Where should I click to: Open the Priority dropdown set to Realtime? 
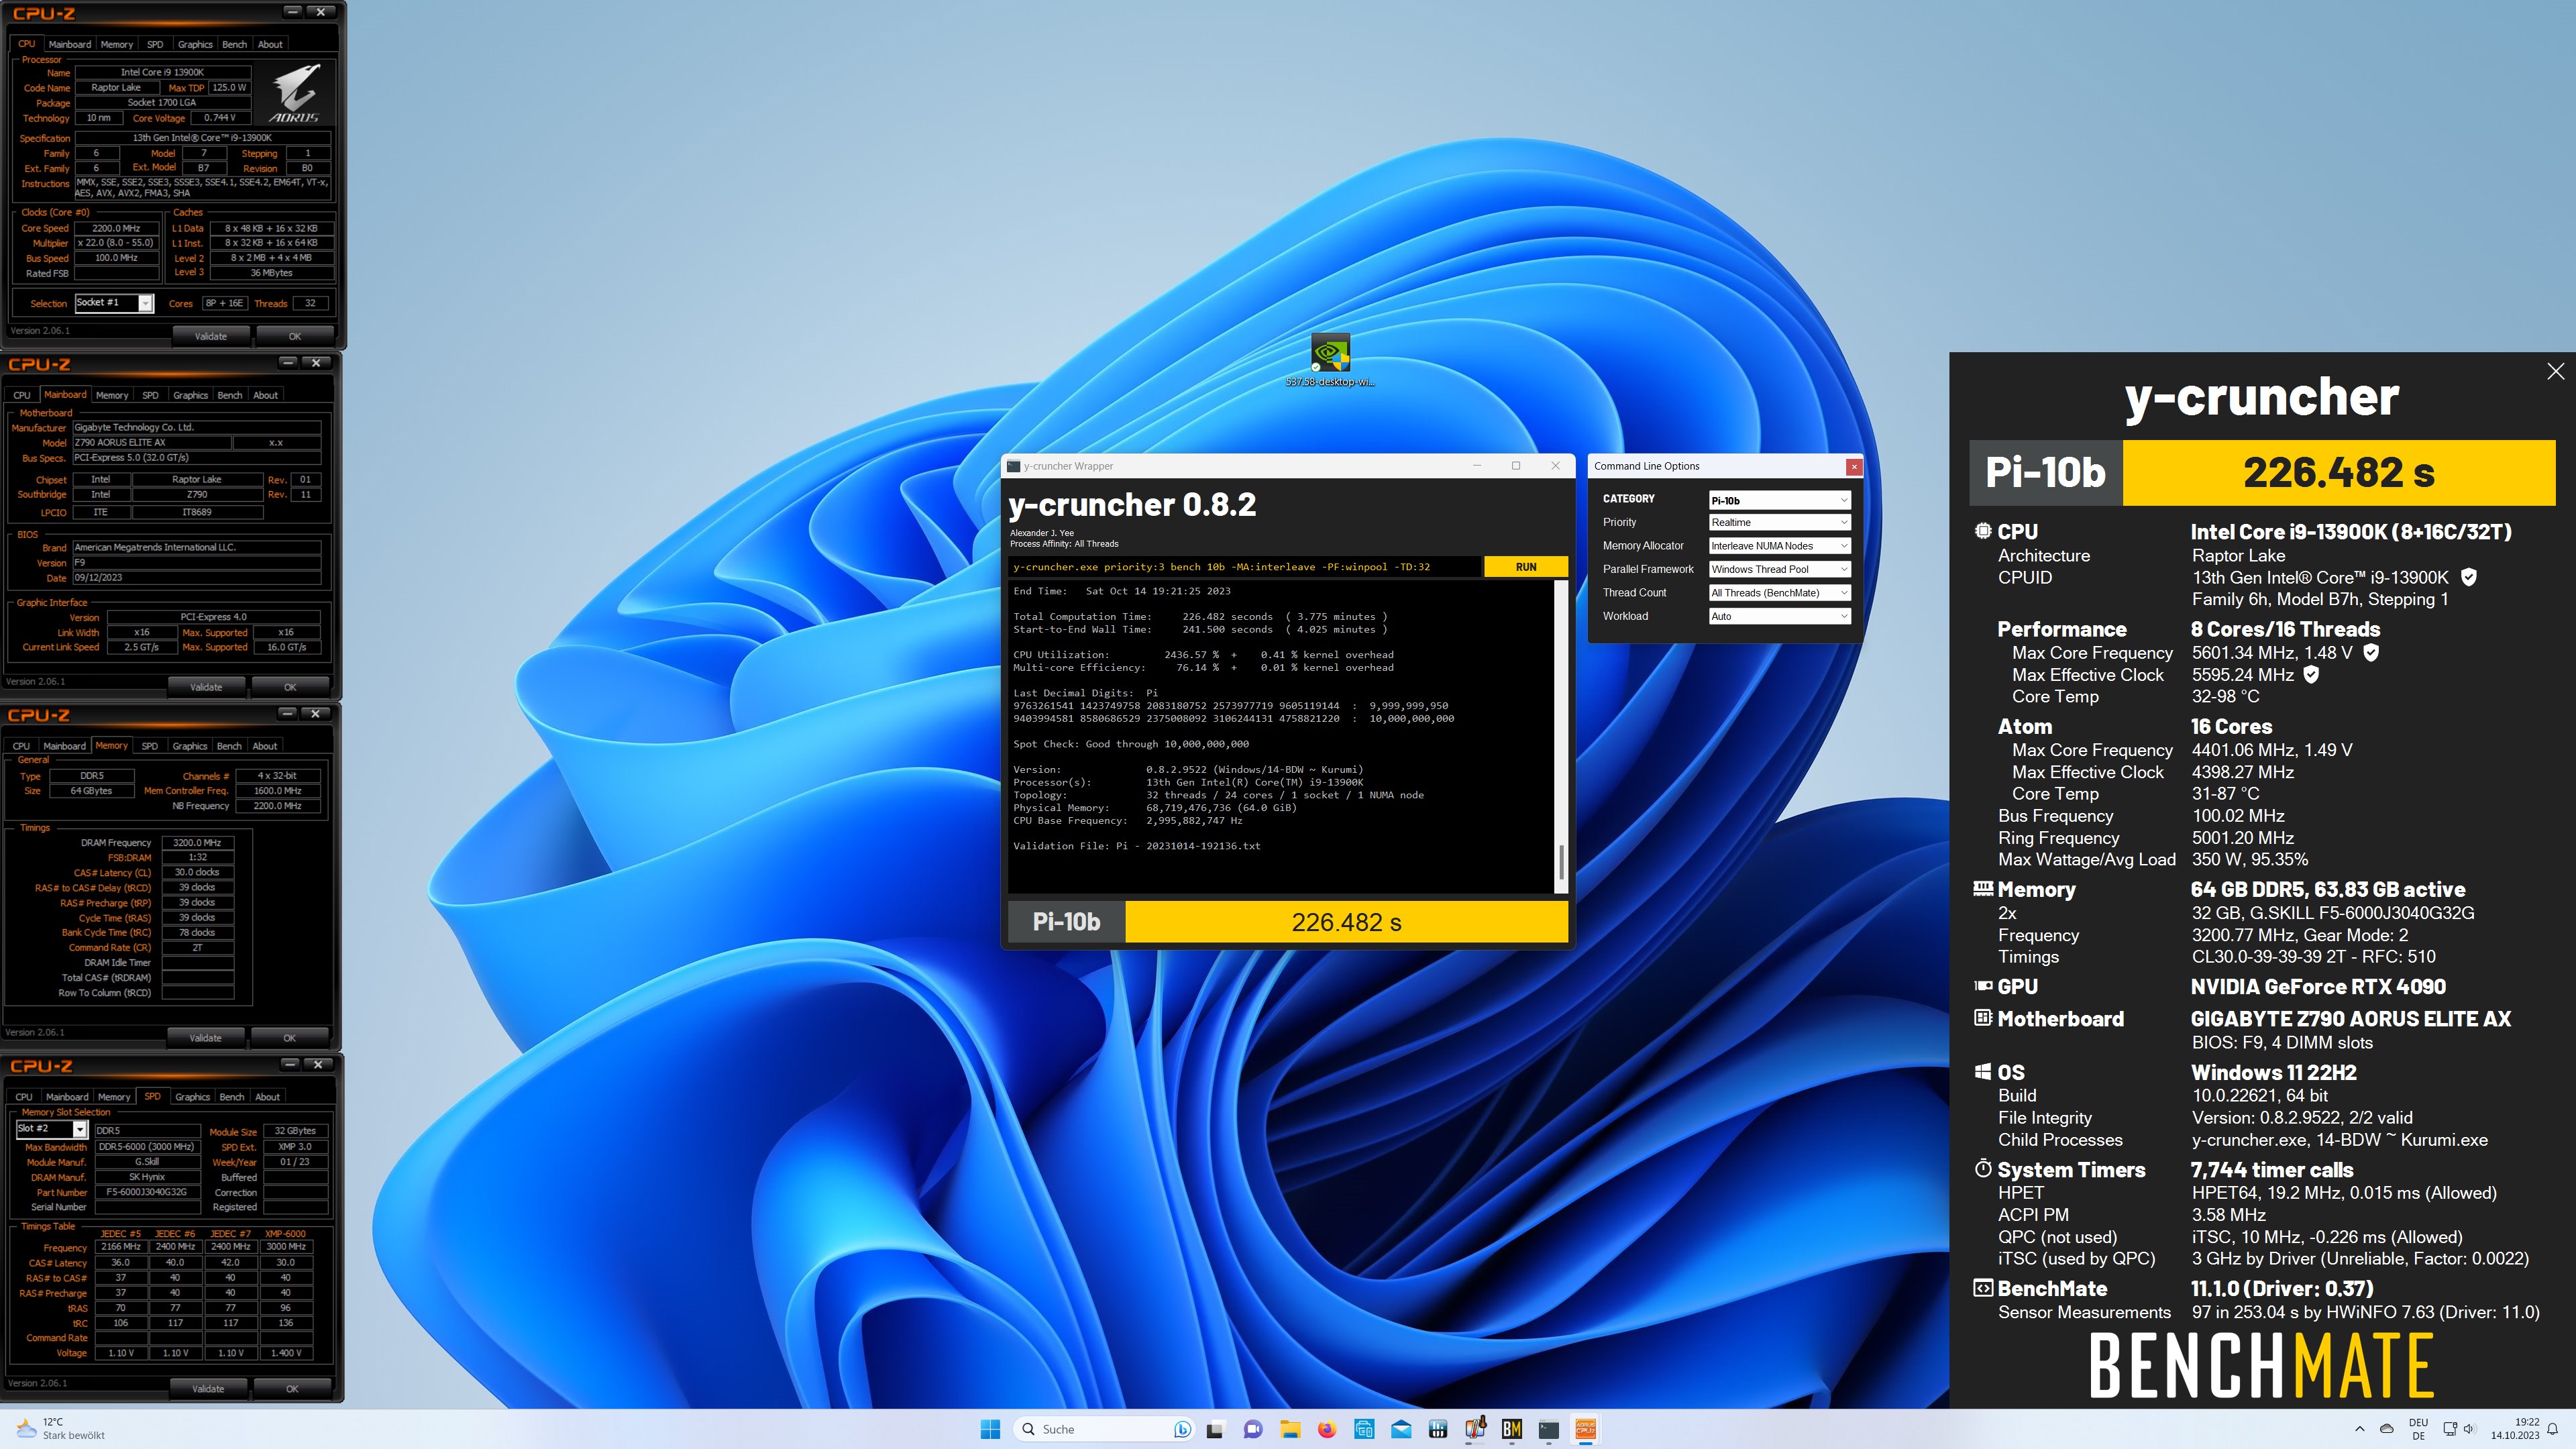1779,522
